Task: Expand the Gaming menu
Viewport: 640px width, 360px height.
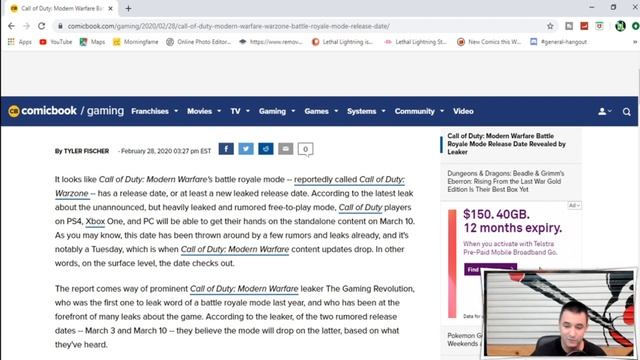Action: (276, 111)
